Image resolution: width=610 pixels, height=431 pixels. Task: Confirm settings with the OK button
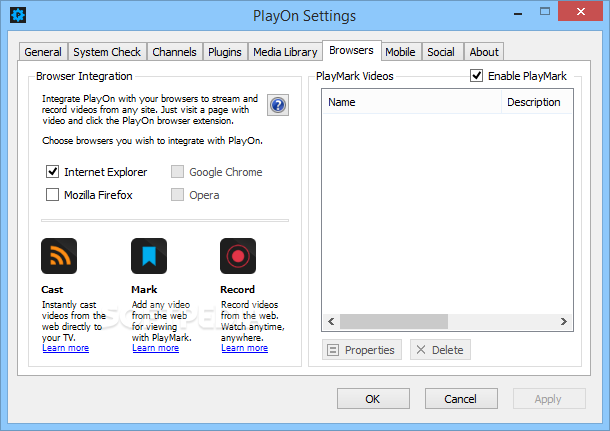coord(373,399)
